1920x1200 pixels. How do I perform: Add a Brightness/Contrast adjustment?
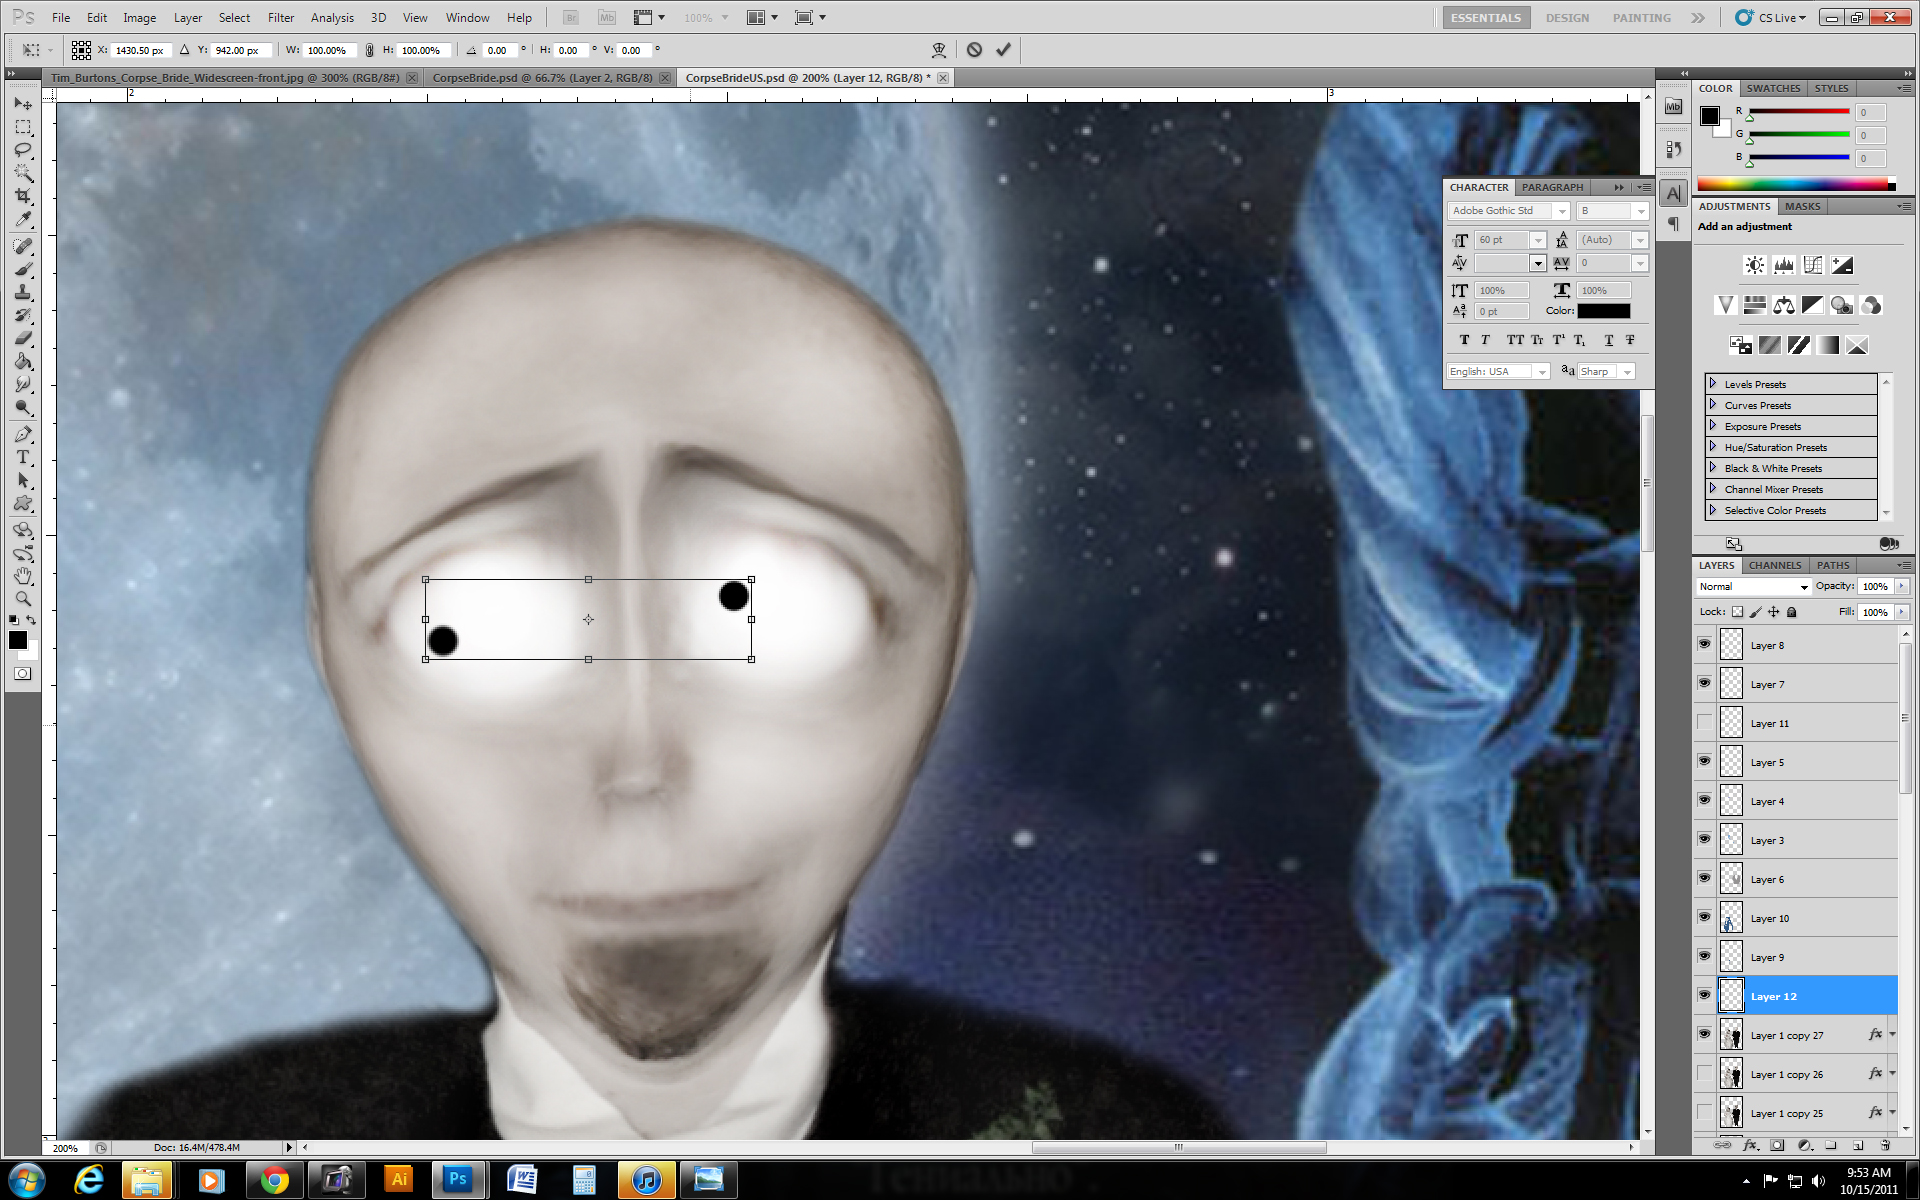coord(1754,265)
